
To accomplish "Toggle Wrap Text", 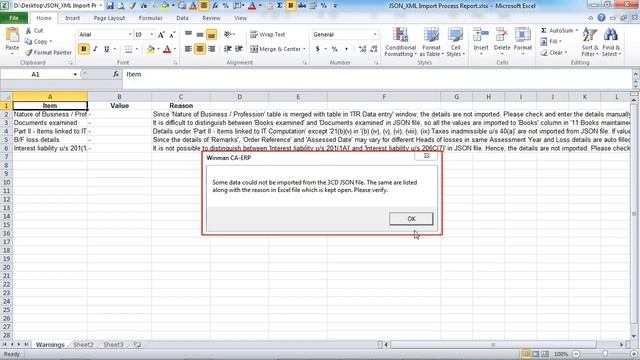I will (x=267, y=35).
